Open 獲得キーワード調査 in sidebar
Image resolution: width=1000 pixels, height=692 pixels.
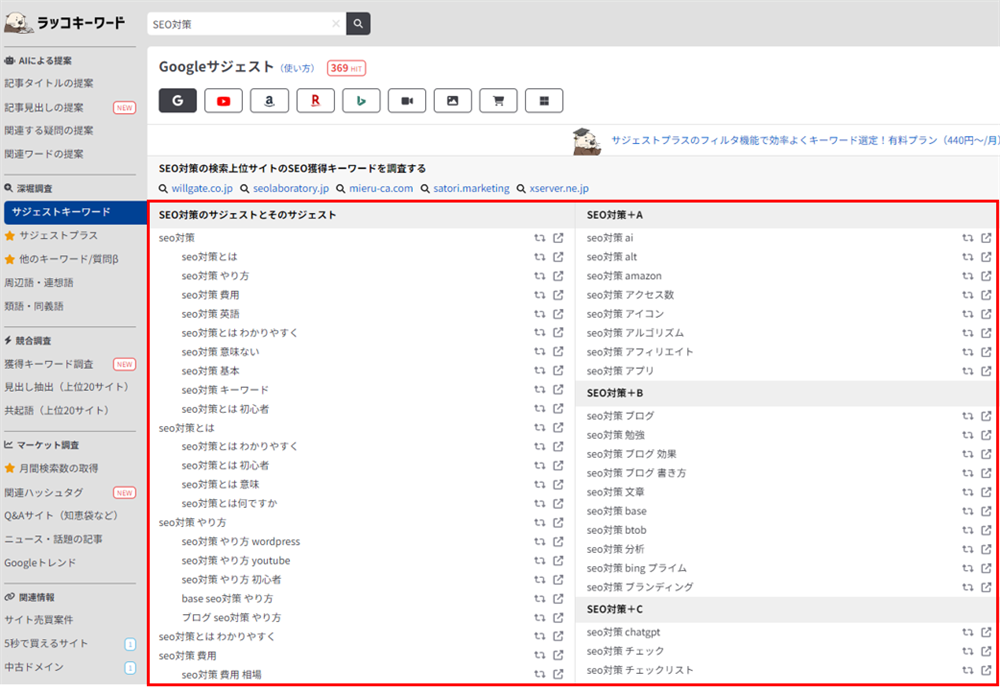pos(49,364)
